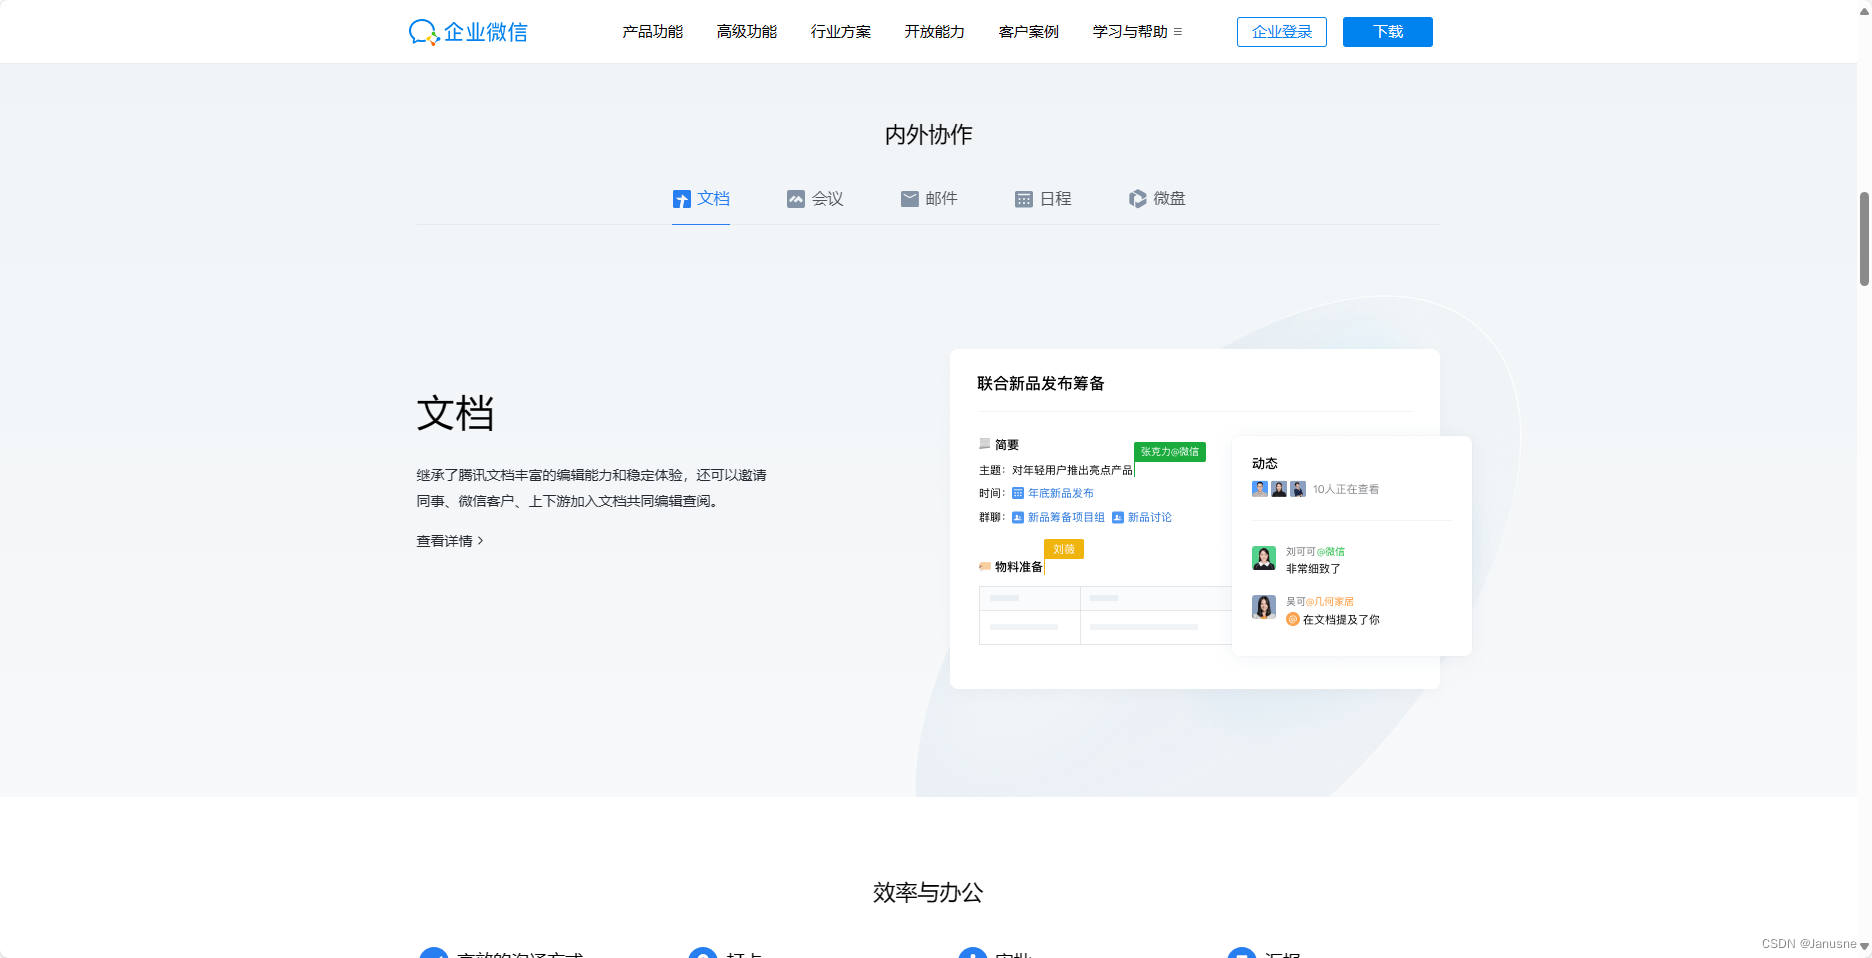Select the 文档 tab icon
The width and height of the screenshot is (1872, 958).
point(682,199)
